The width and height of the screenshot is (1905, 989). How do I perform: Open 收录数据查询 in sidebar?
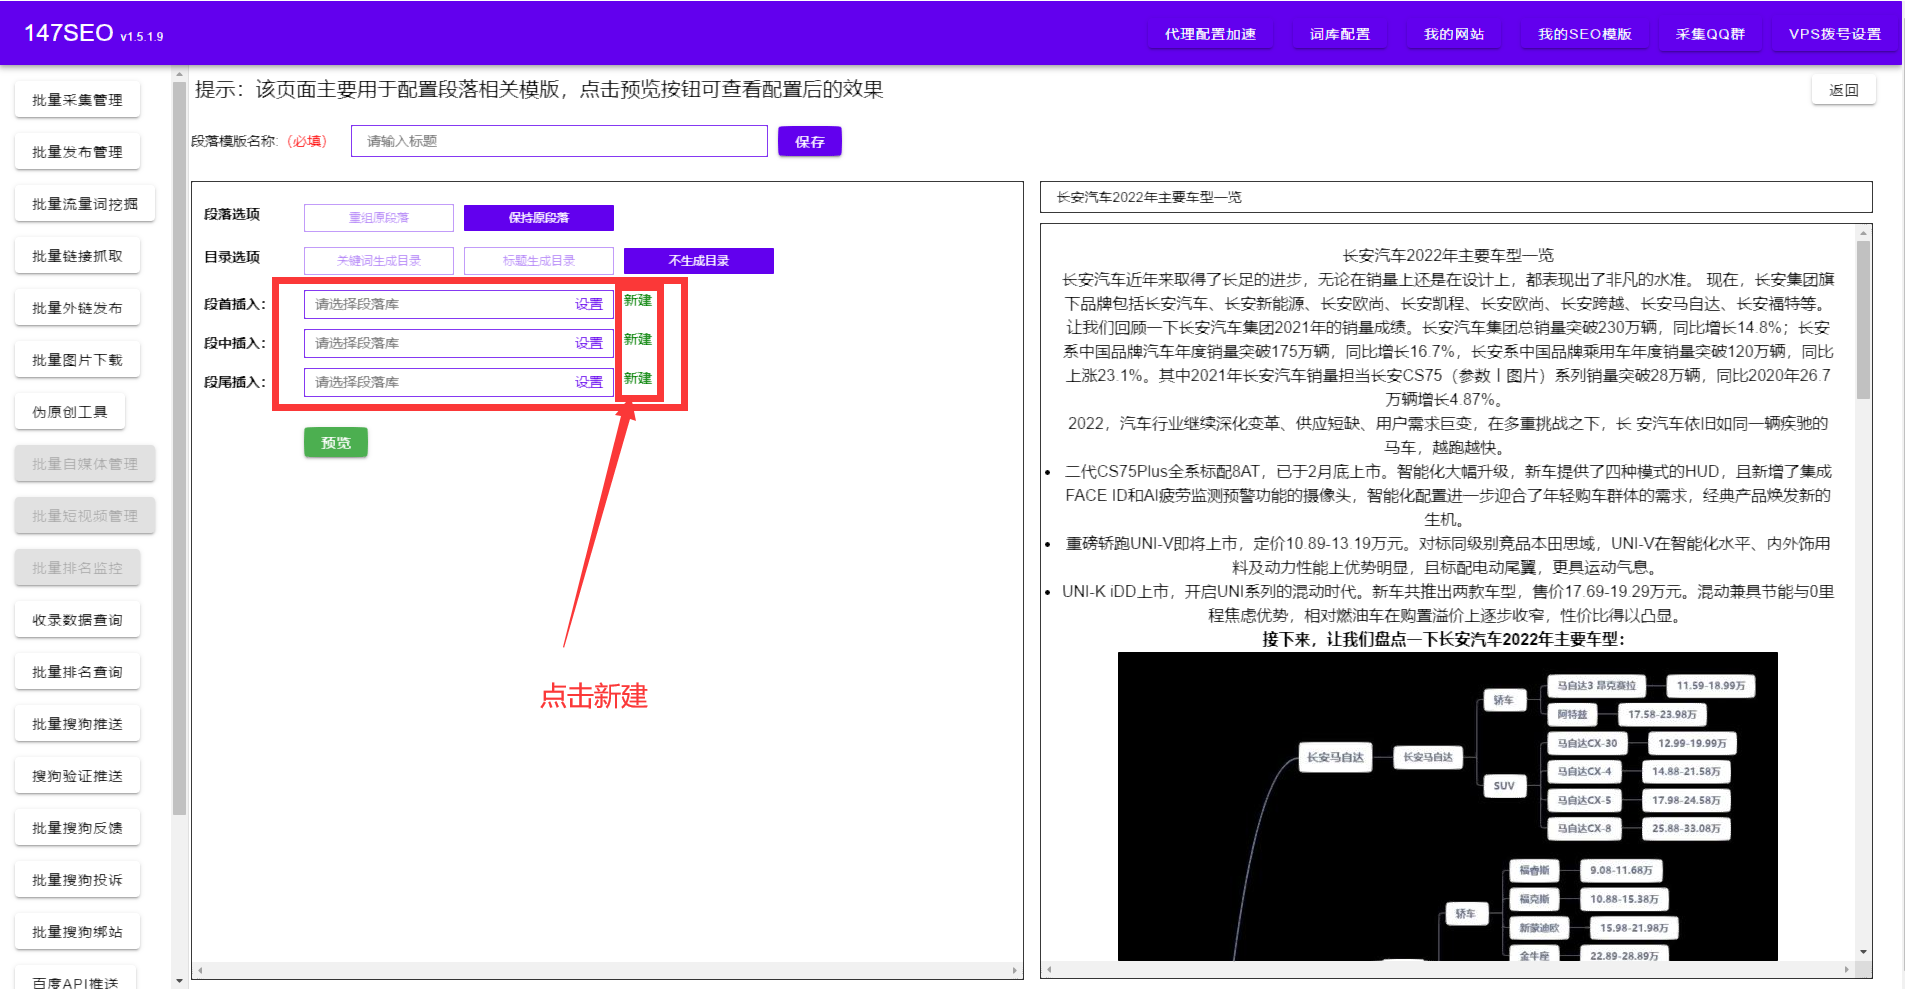pyautogui.click(x=77, y=620)
